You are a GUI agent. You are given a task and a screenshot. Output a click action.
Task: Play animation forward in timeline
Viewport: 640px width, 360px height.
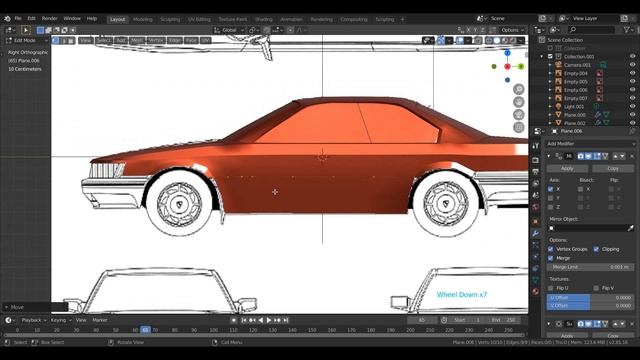269,320
